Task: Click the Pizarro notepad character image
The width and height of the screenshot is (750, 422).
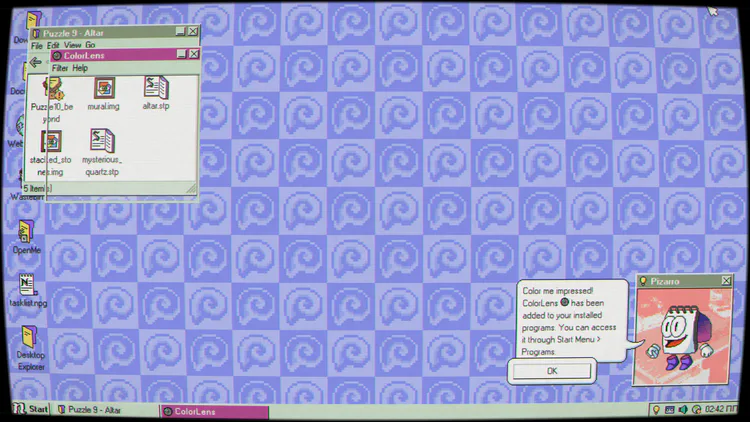Action: (x=682, y=336)
